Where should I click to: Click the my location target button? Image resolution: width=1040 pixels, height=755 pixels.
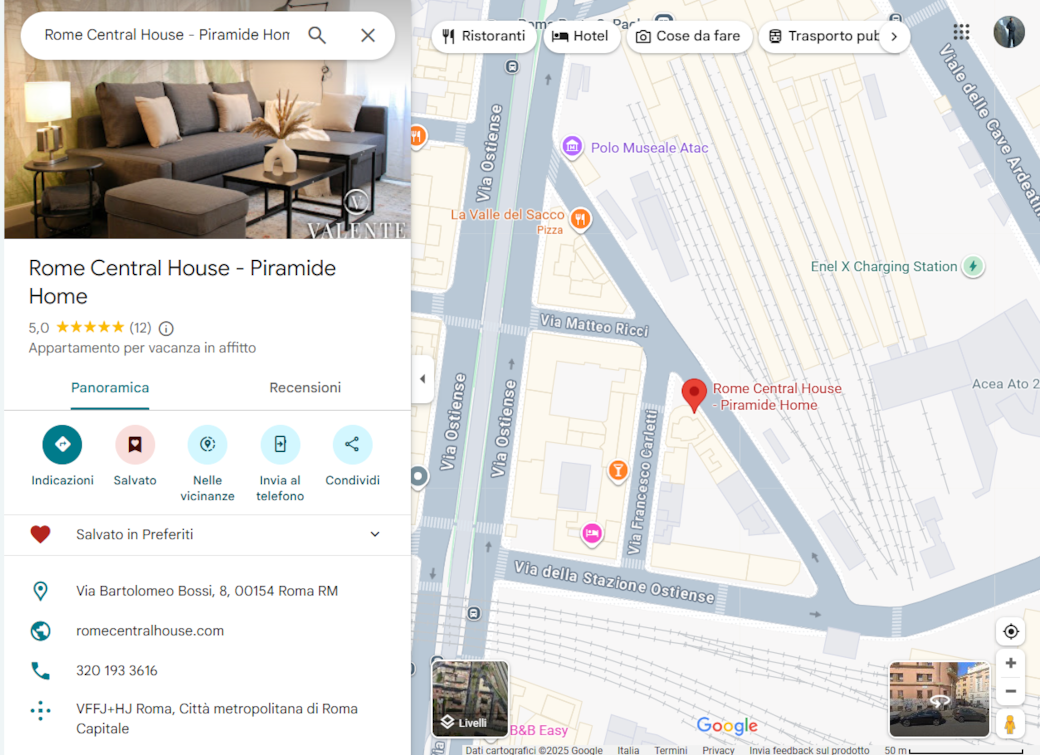pos(1011,631)
